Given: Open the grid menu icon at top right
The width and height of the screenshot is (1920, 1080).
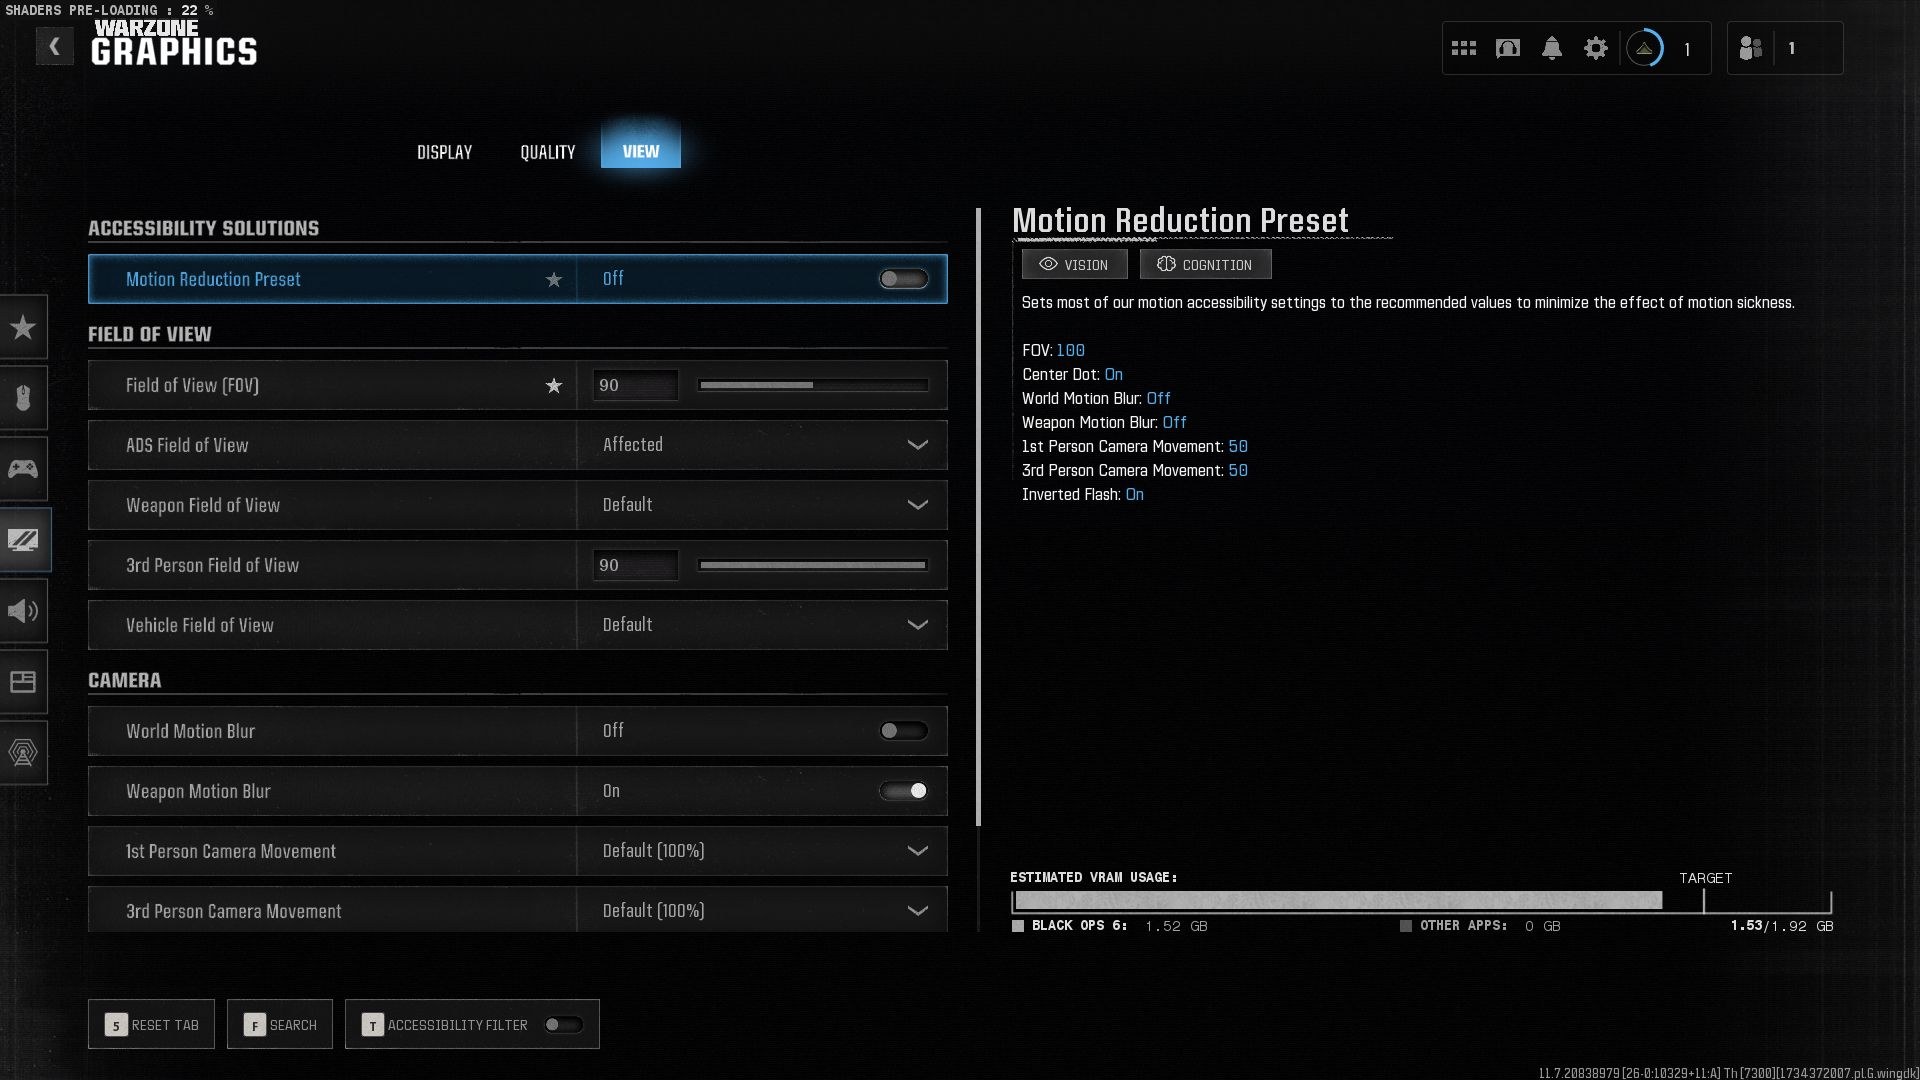Looking at the screenshot, I should click(x=1464, y=48).
